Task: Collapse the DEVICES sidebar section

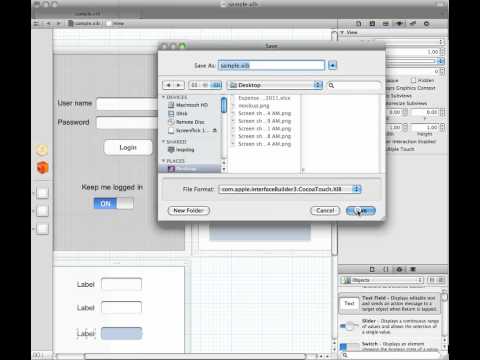Action: point(164,97)
